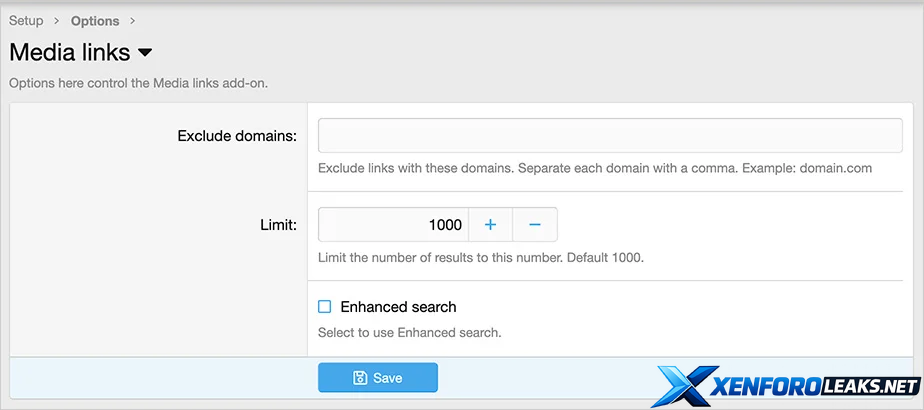This screenshot has width=924, height=410.
Task: Enable the Enhanced search checkbox
Action: [x=324, y=307]
